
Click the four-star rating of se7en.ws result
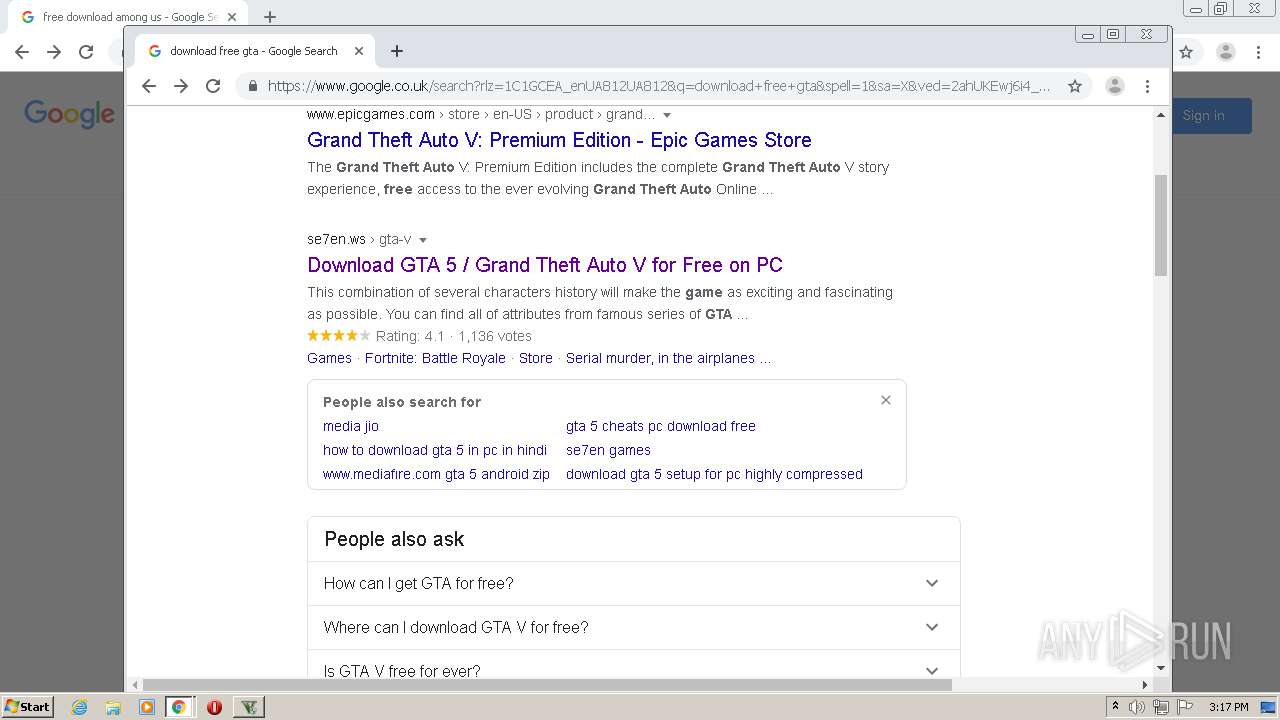pos(339,336)
